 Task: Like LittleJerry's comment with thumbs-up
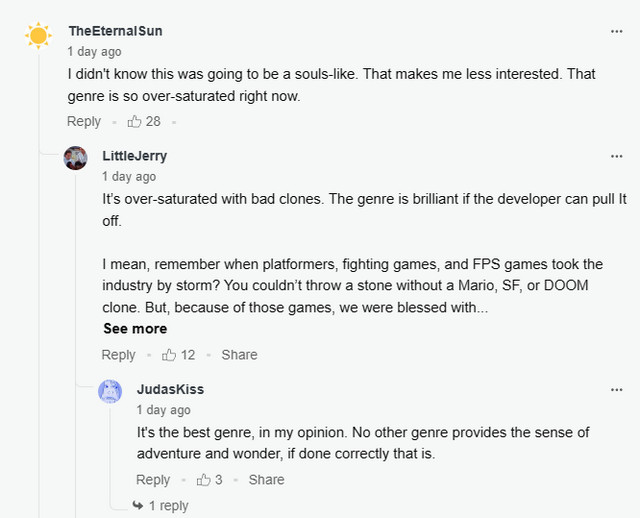(169, 355)
